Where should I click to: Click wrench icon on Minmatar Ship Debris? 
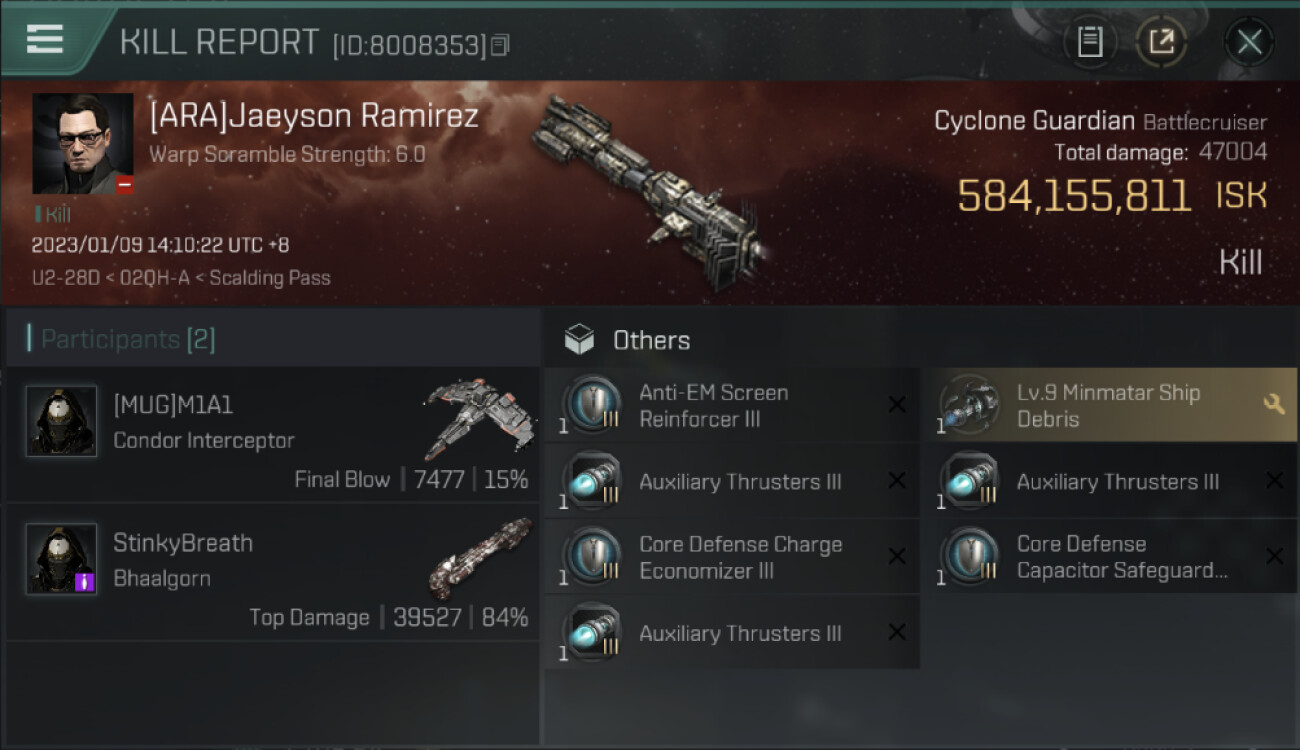coord(1273,404)
